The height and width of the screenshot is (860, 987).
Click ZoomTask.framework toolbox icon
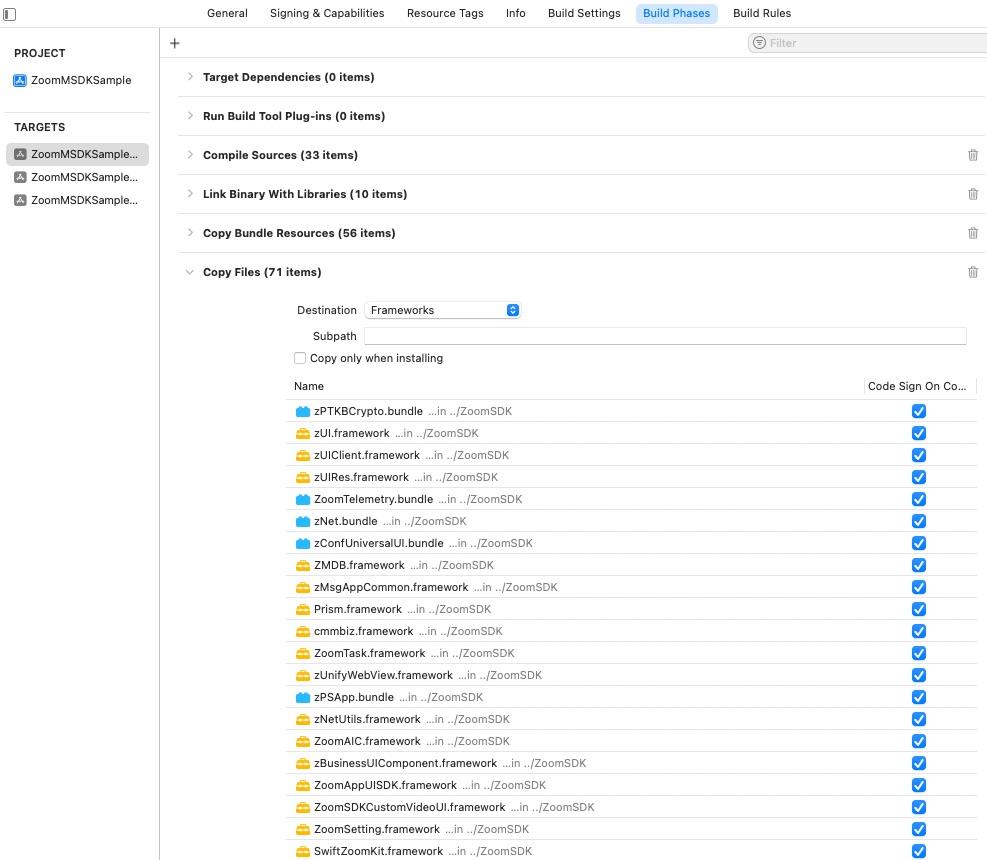click(x=303, y=653)
